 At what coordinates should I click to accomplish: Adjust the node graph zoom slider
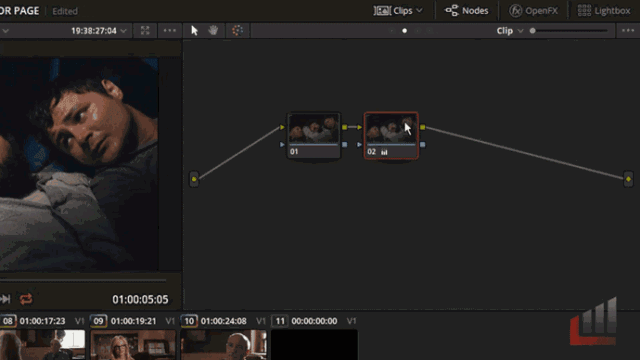tap(569, 31)
